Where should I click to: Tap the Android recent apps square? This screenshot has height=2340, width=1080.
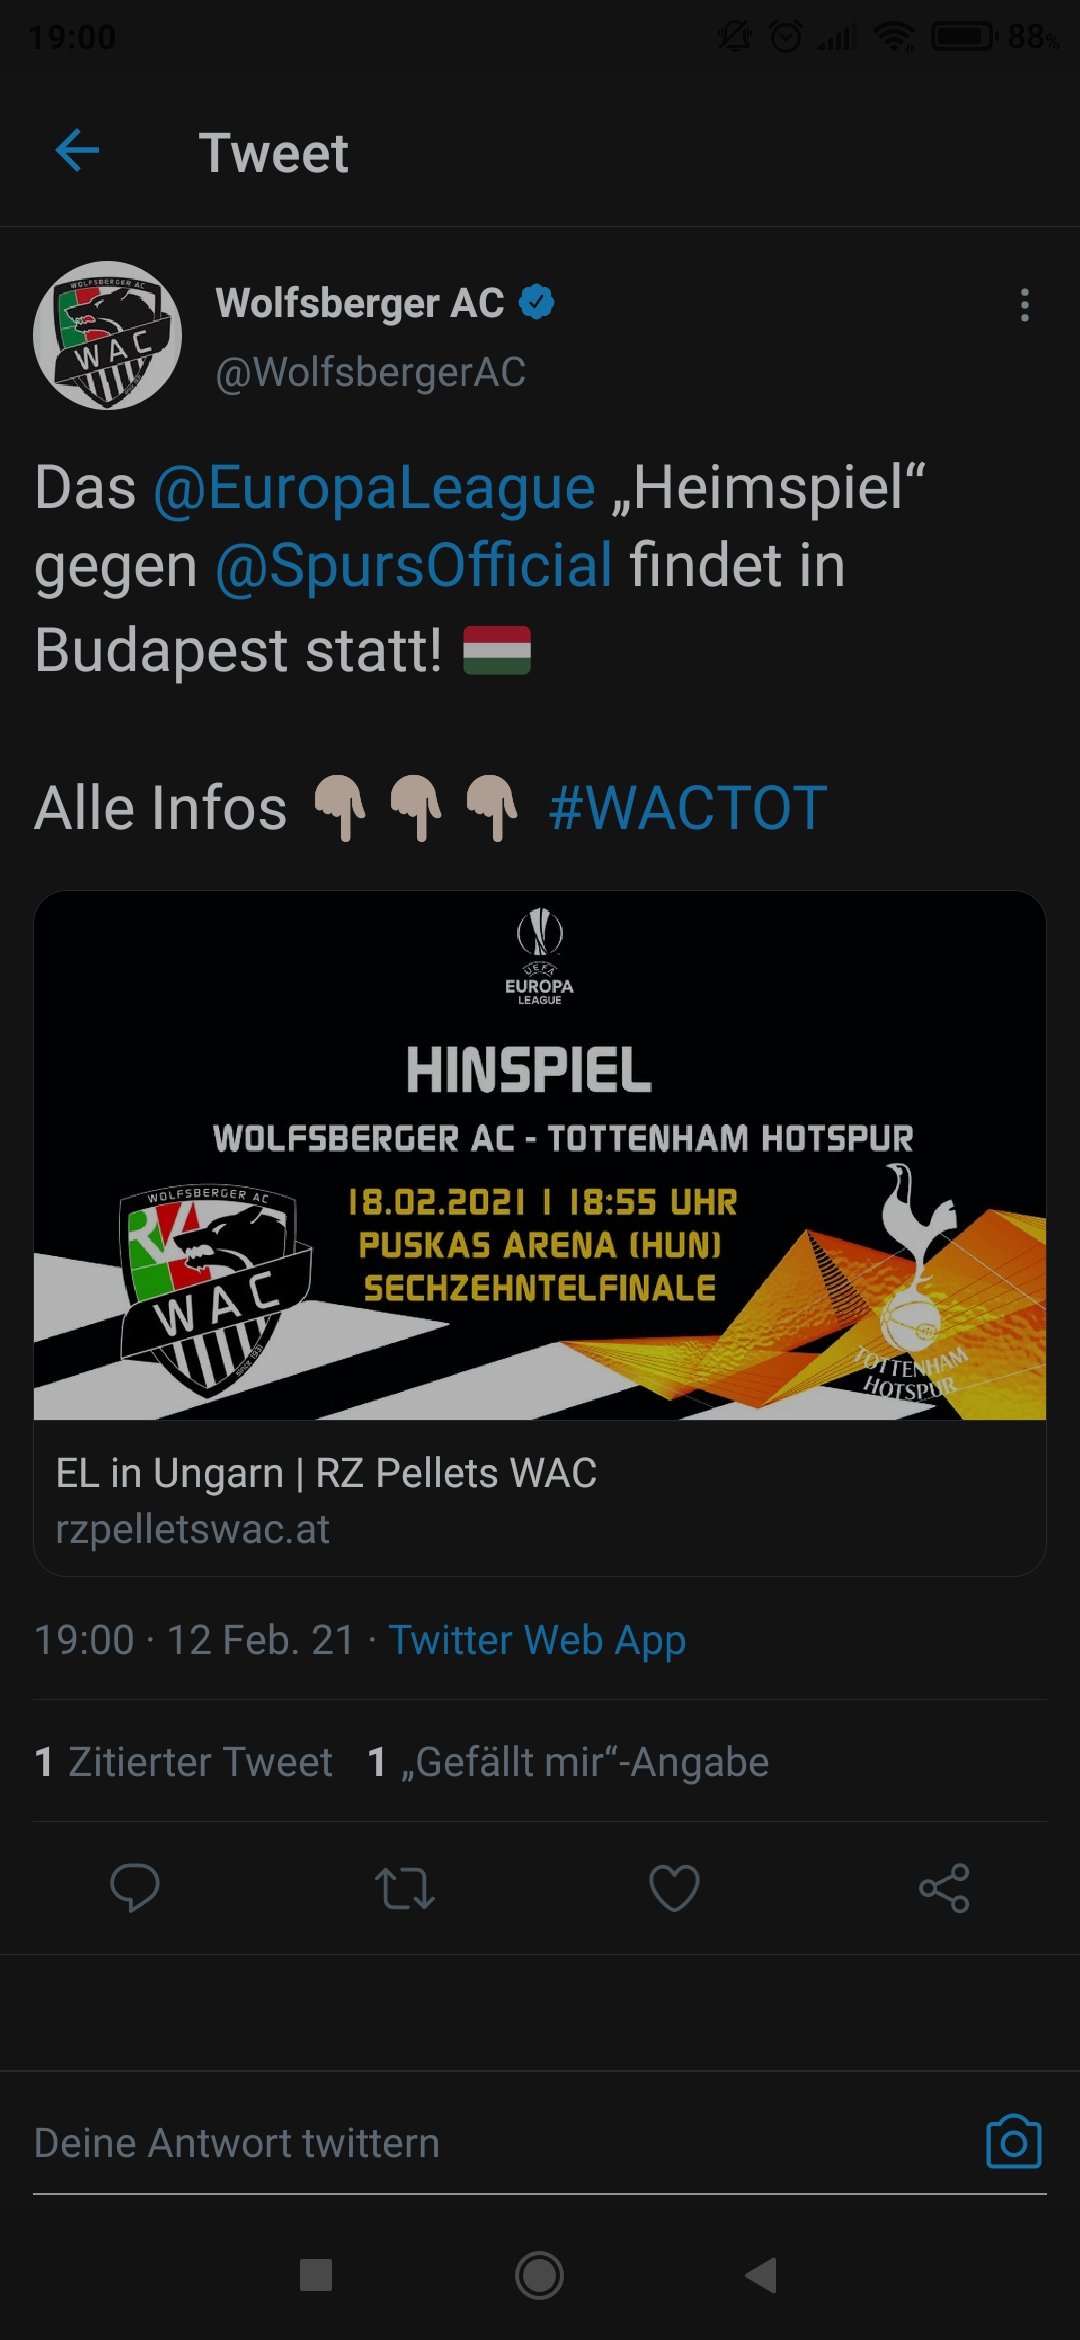tap(316, 2275)
